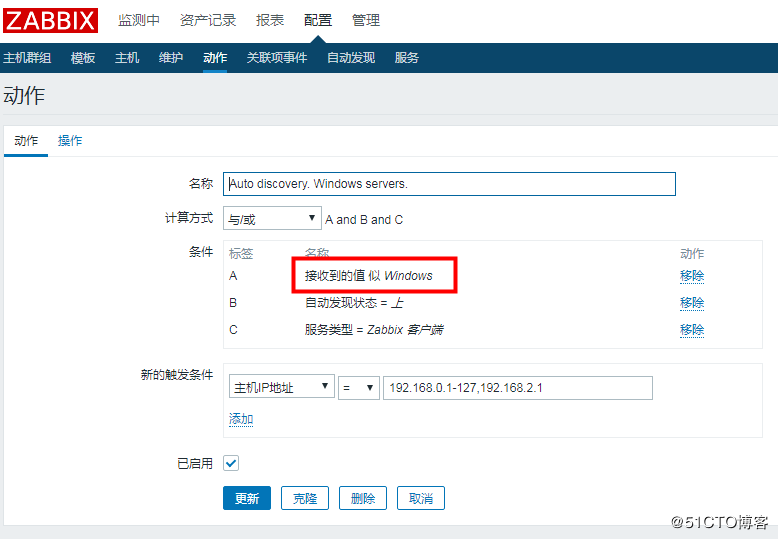Click the 更新 button
Screen dimensions: 778x539
(247, 498)
